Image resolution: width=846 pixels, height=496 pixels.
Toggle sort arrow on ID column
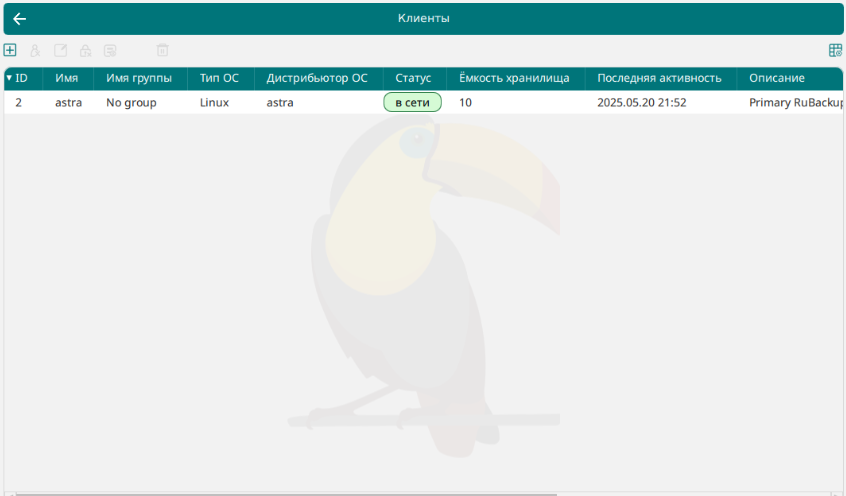10,78
